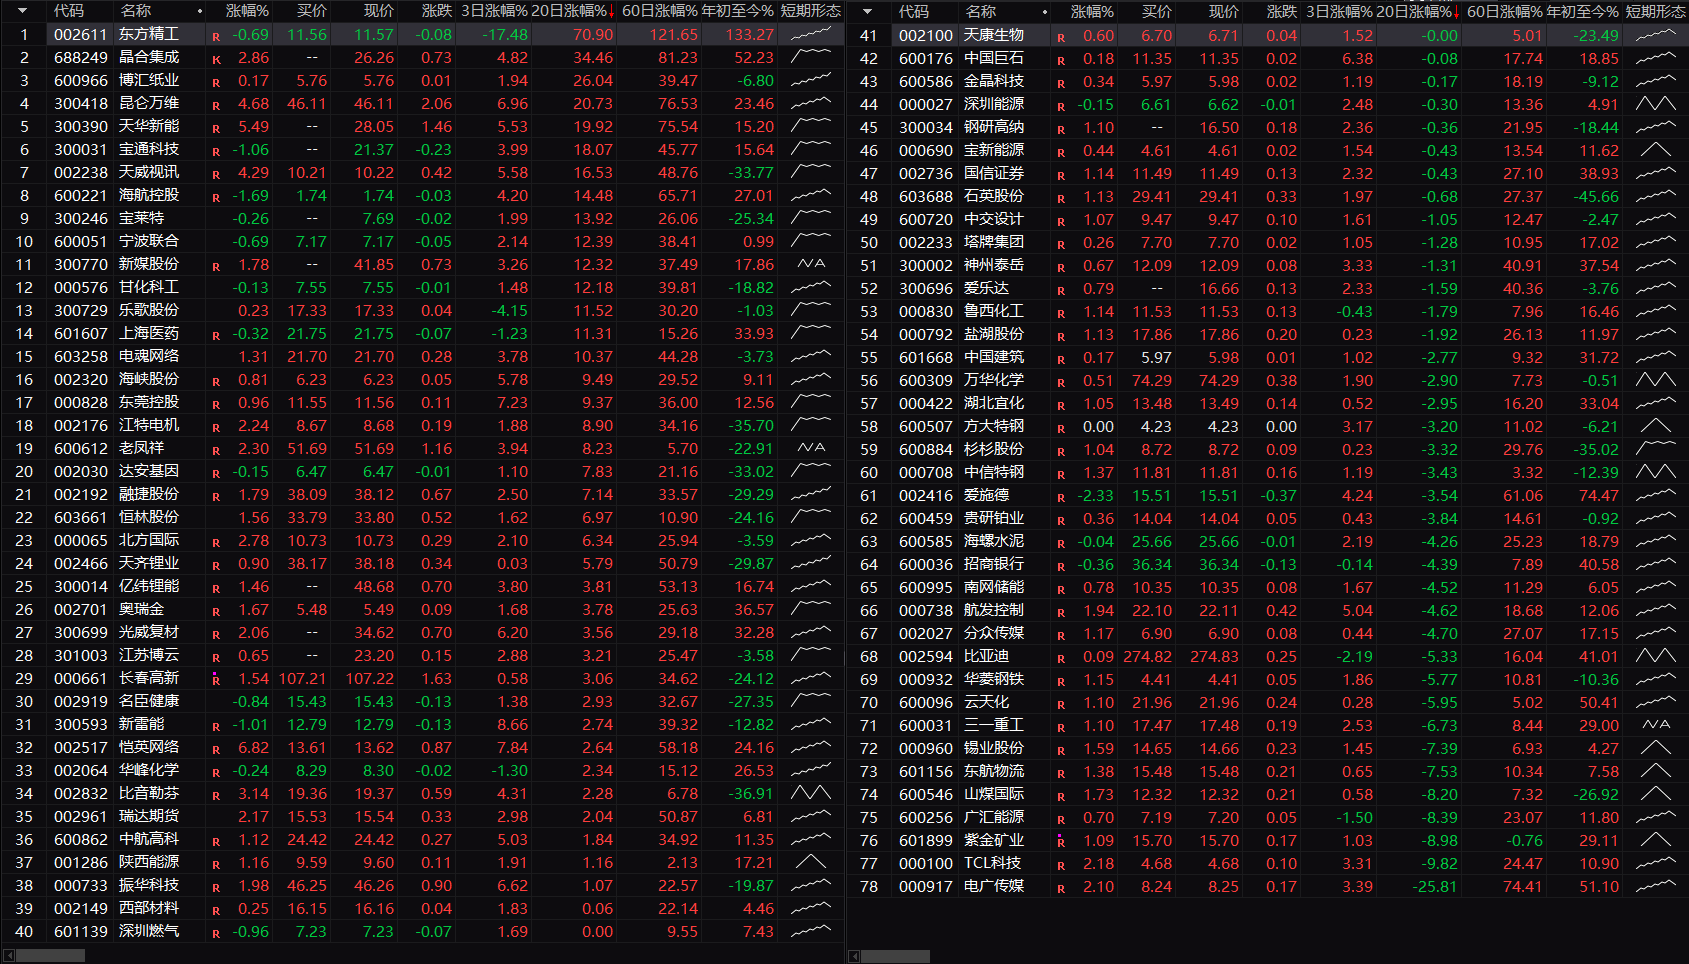Screen dimensions: 1689x964
Task: Click the trend sparkline for 深圳能源
Action: point(1655,104)
